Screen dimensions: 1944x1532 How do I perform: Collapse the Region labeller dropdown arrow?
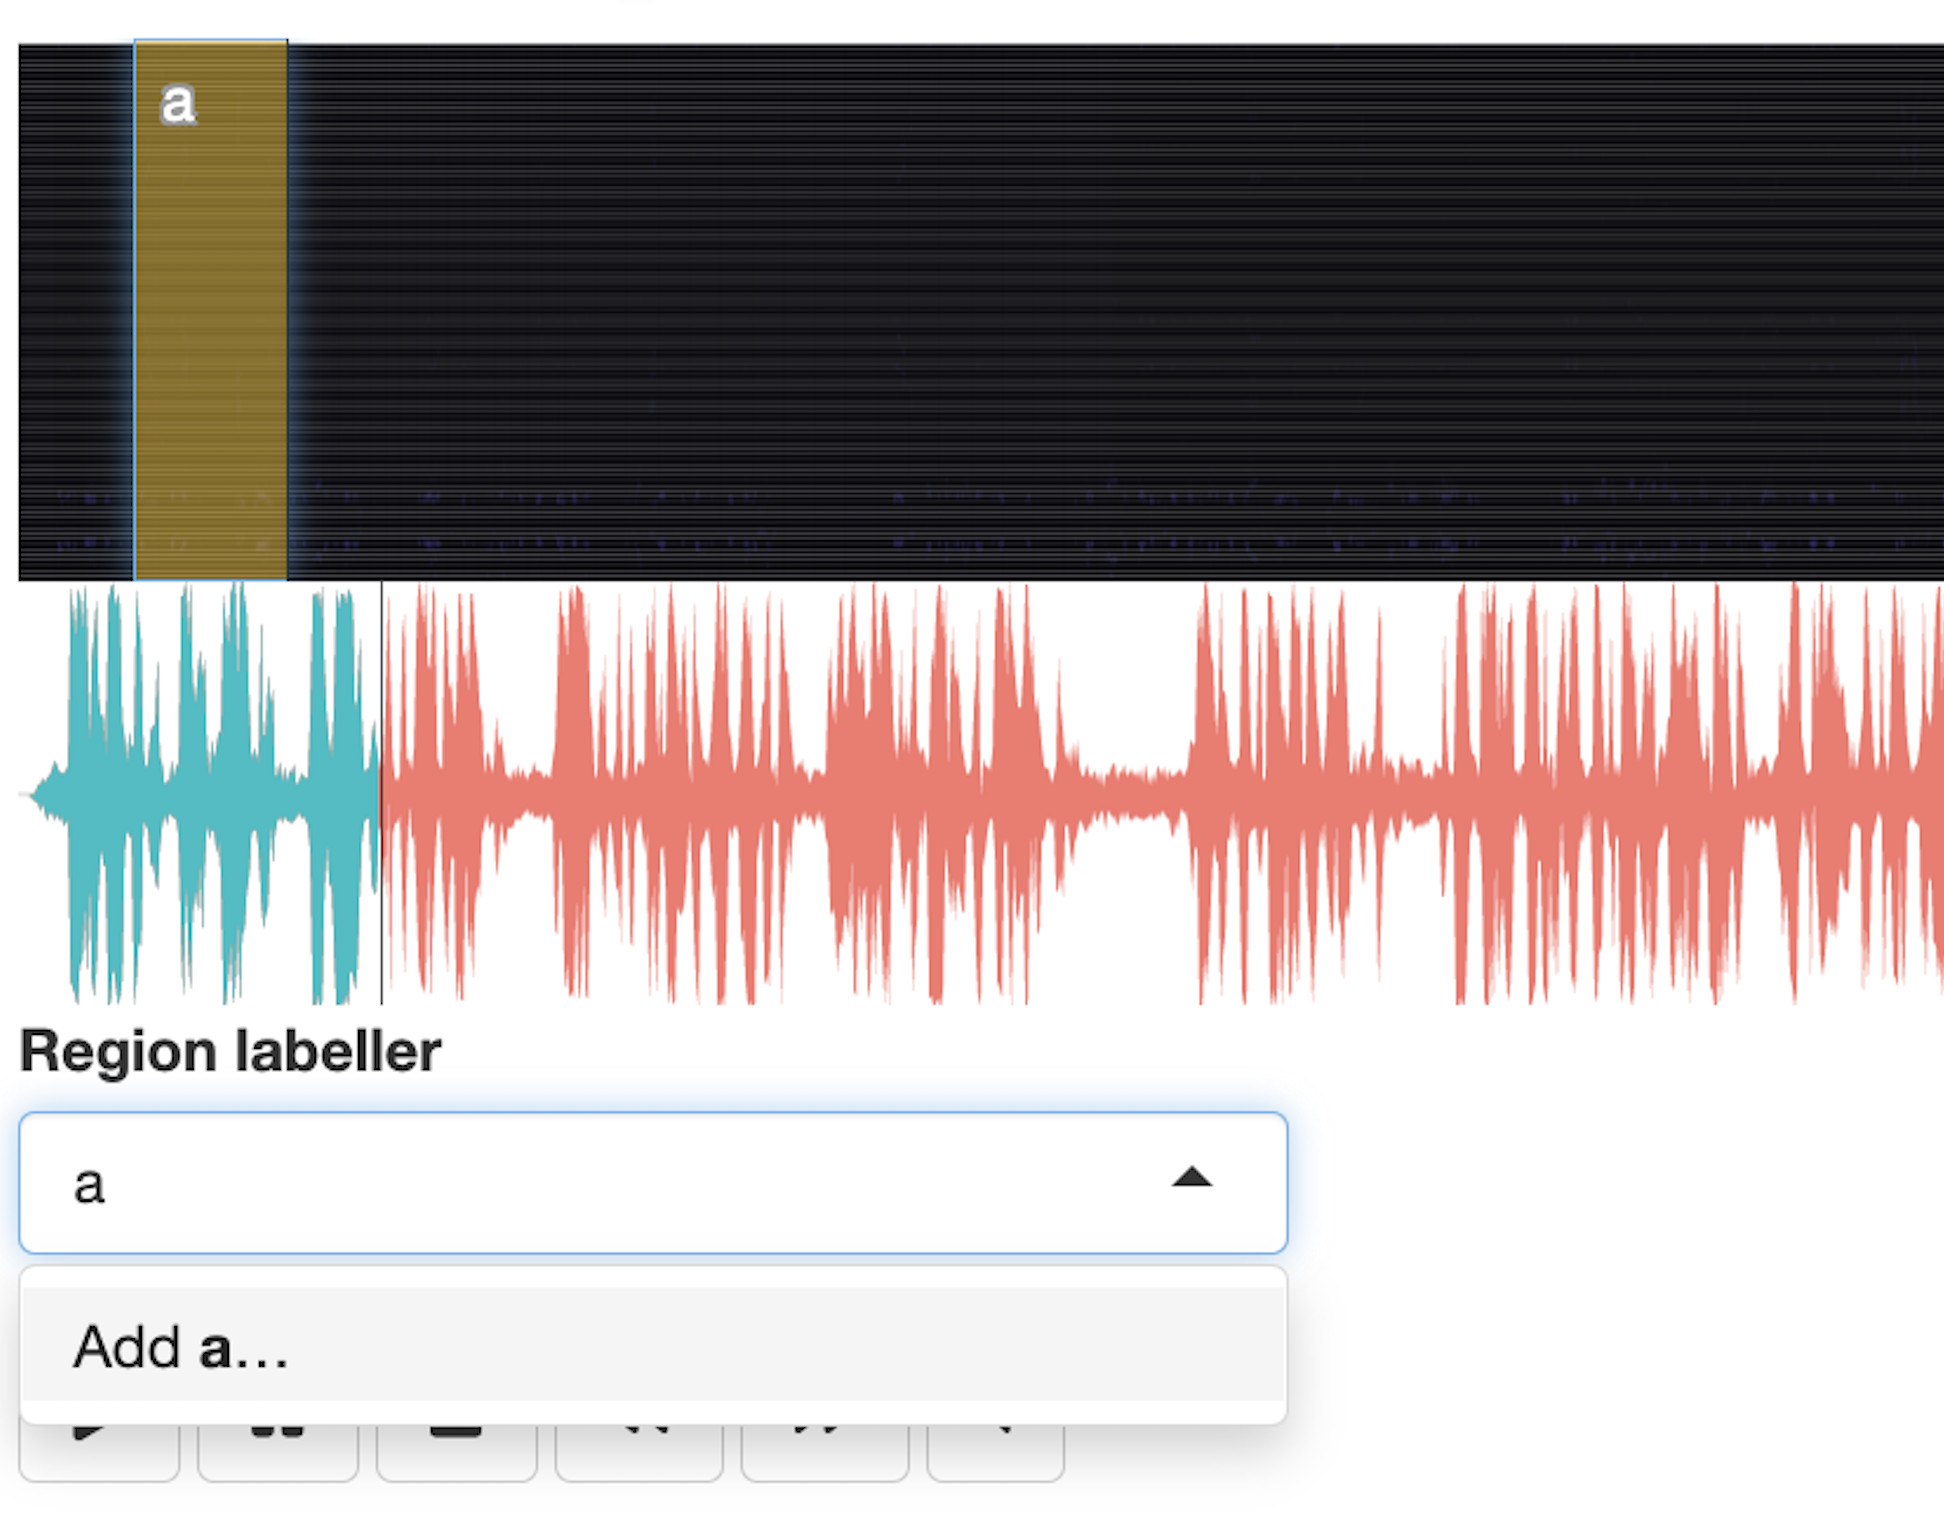point(1191,1179)
